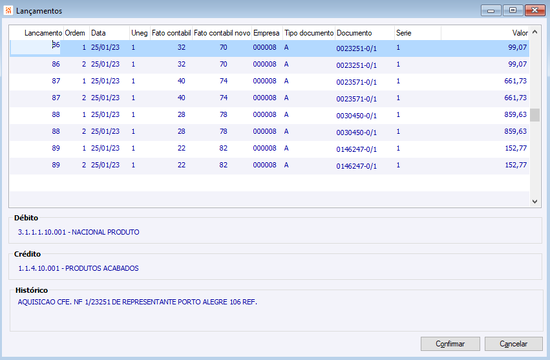Minimize the Lançamentos window
Screen dimensions: 550x360
[x=491, y=11]
